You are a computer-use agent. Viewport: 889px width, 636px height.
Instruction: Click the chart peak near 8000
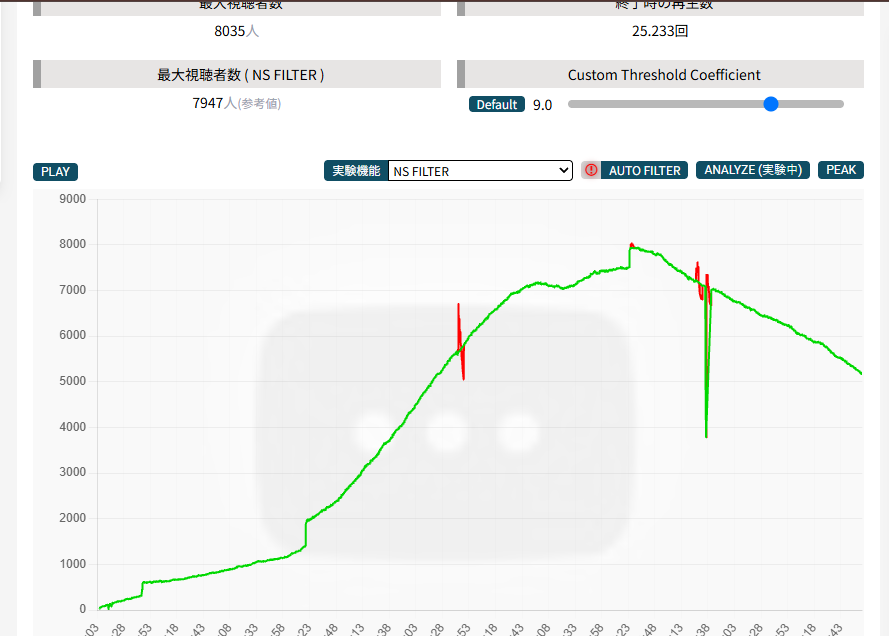[632, 245]
